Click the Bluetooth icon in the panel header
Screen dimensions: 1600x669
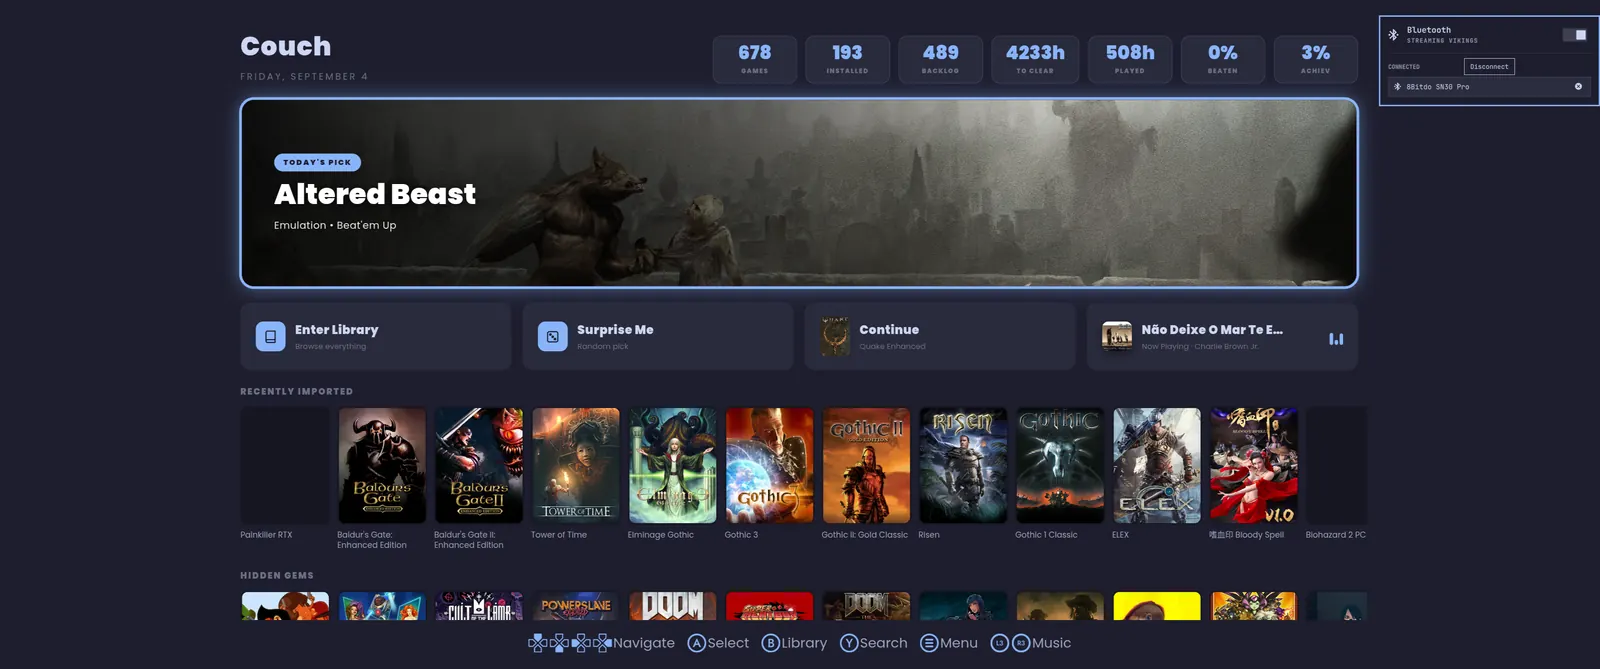coord(1393,35)
